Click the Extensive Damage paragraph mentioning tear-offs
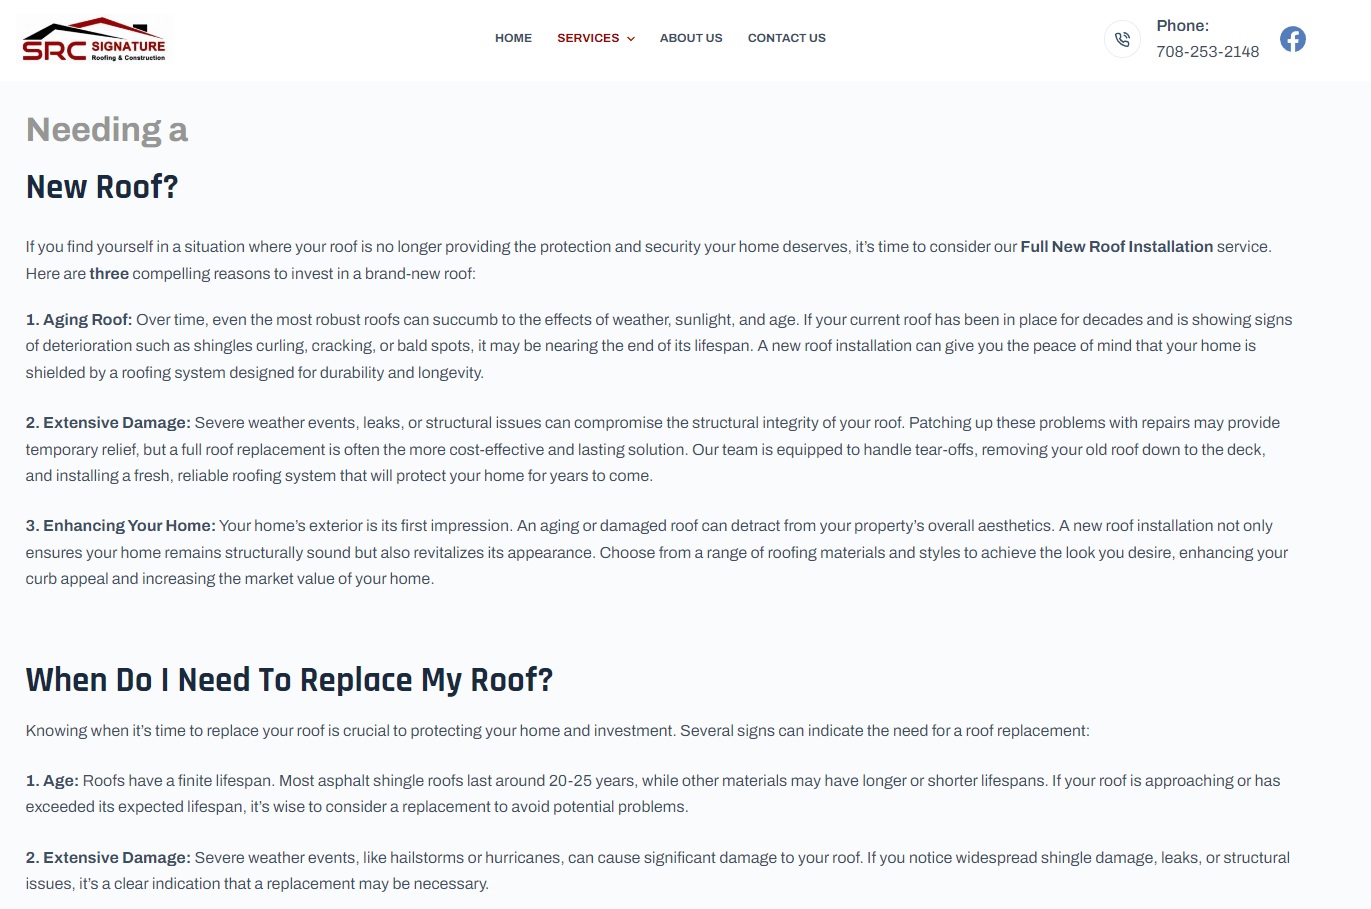 coord(653,449)
